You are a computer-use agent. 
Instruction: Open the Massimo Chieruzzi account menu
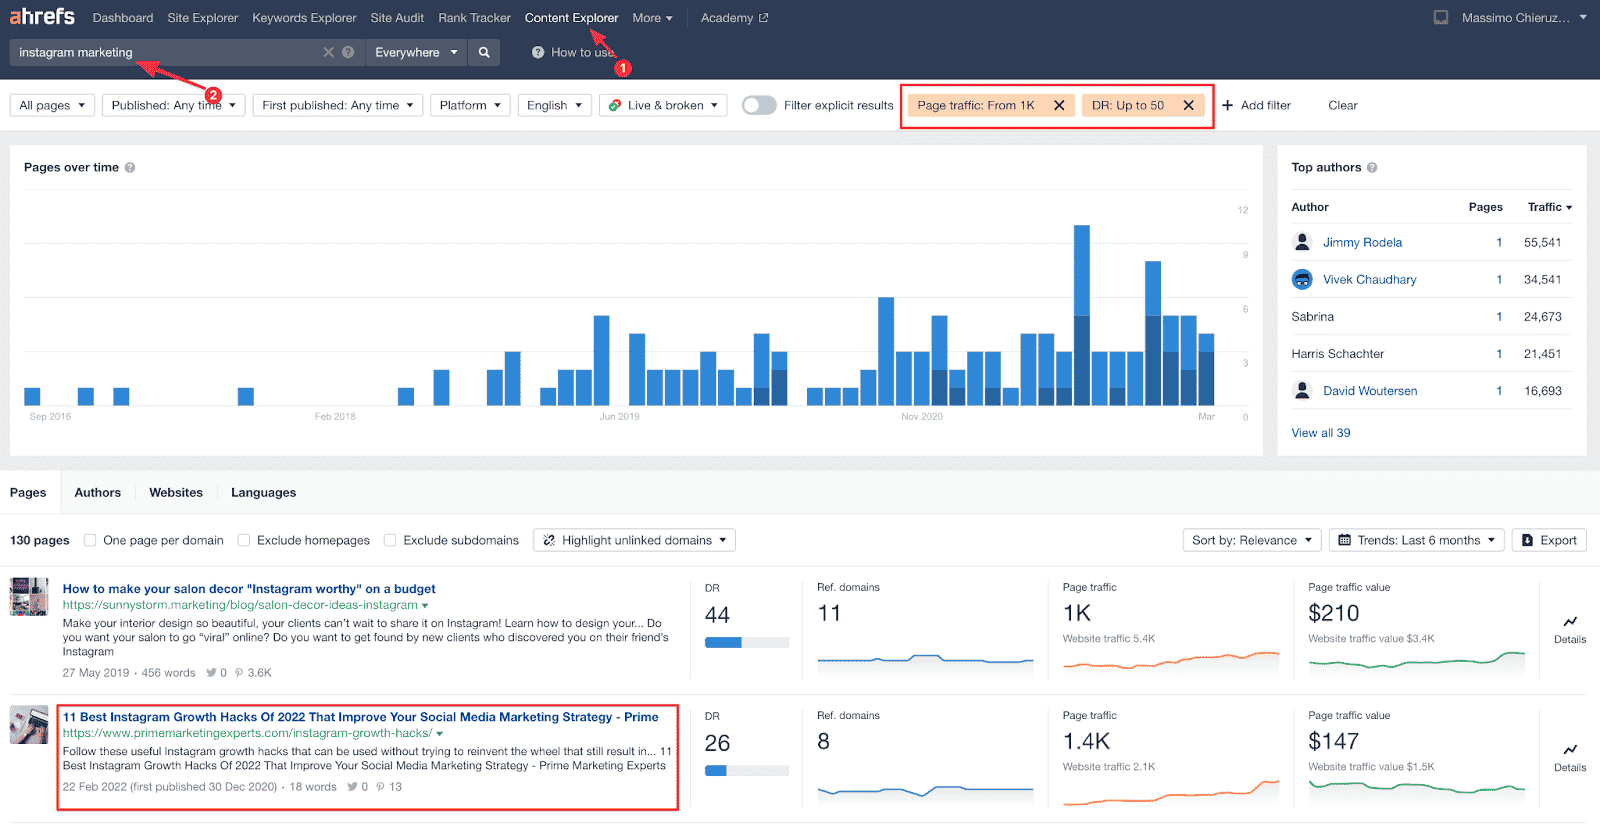[x=1524, y=18]
